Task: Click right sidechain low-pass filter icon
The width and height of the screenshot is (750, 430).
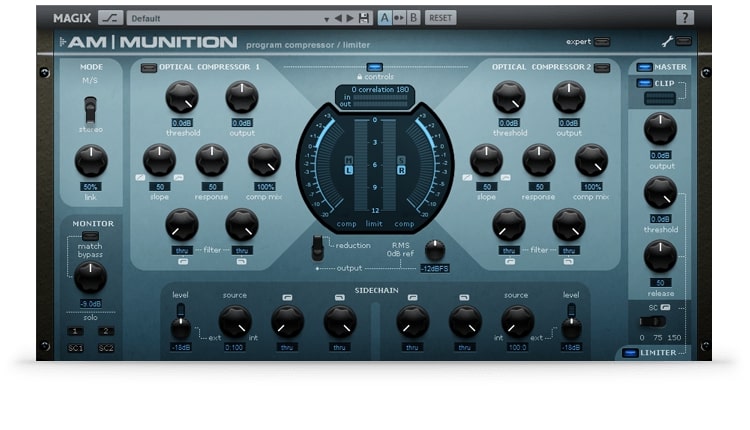Action: click(x=464, y=298)
